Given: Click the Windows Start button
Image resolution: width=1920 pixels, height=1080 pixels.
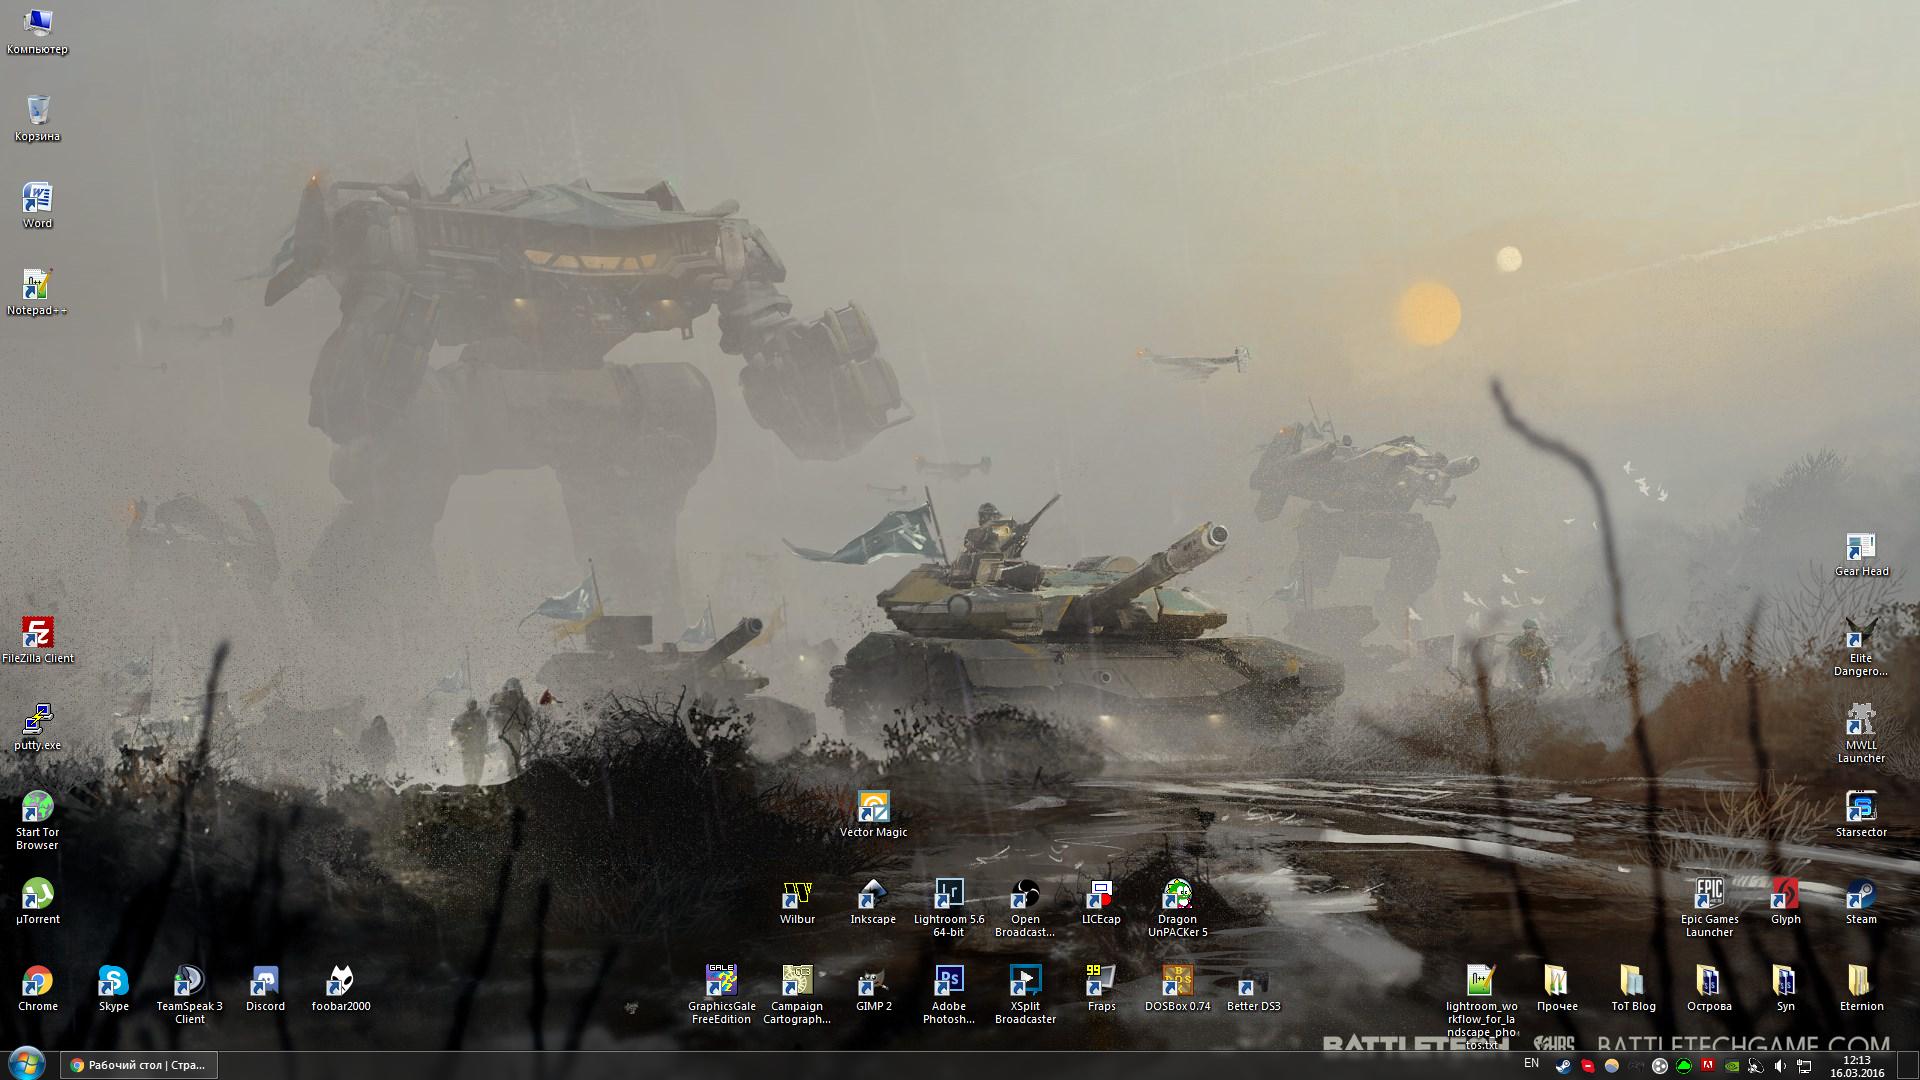Looking at the screenshot, I should point(26,1064).
